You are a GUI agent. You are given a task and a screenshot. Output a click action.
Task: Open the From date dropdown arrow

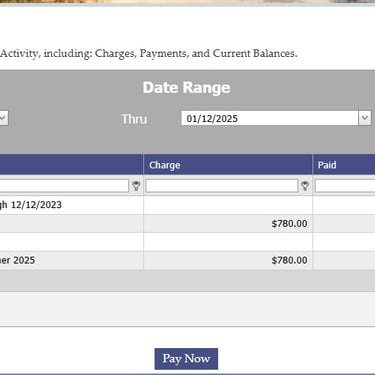(x=3, y=118)
